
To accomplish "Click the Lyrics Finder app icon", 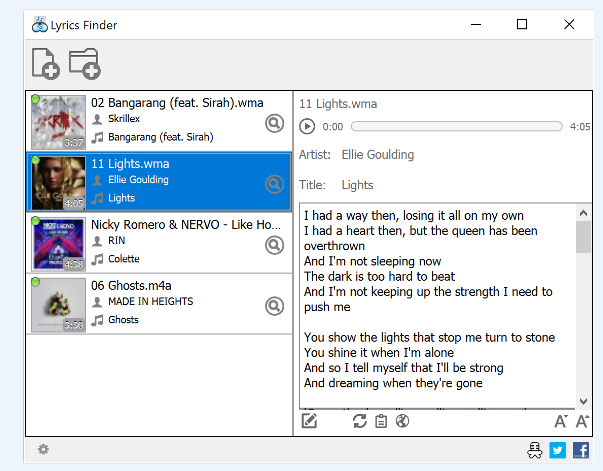I will pos(39,25).
